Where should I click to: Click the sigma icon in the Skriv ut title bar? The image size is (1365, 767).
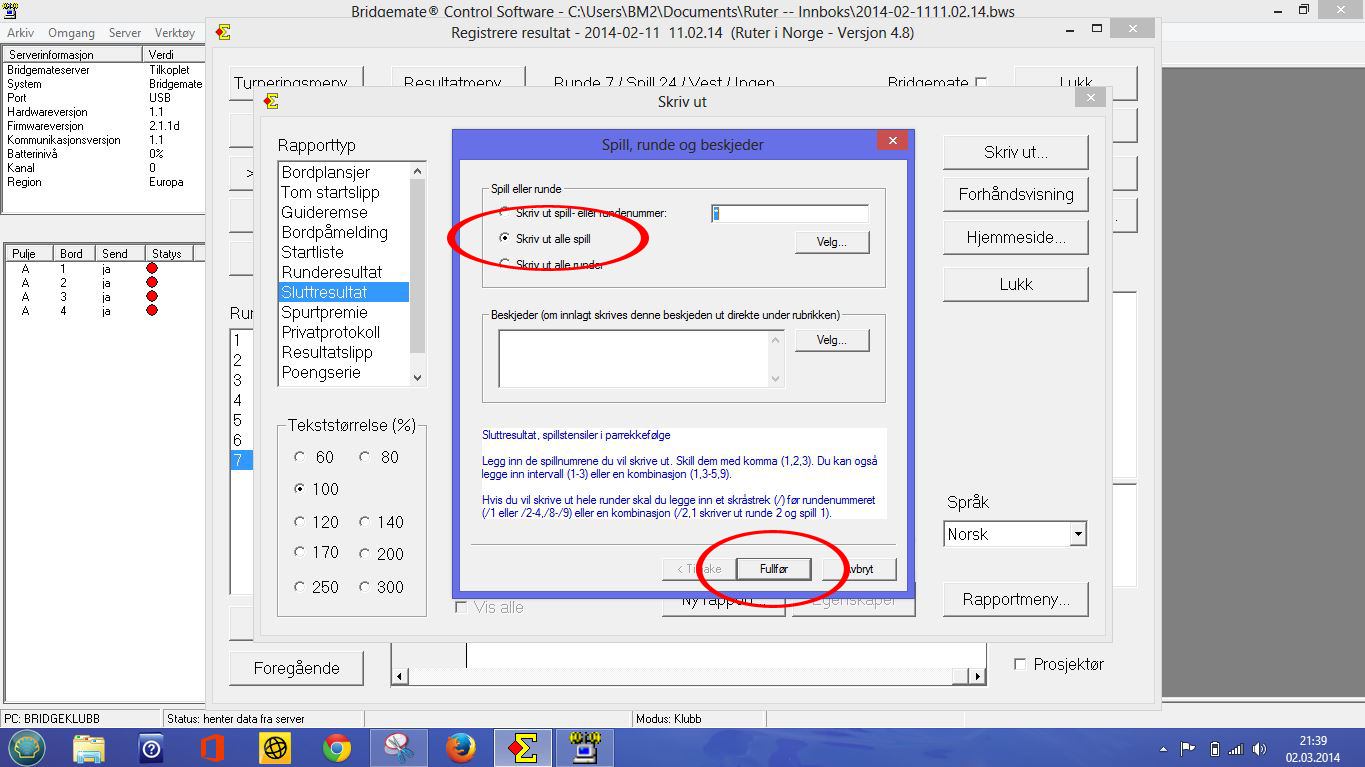pos(271,101)
